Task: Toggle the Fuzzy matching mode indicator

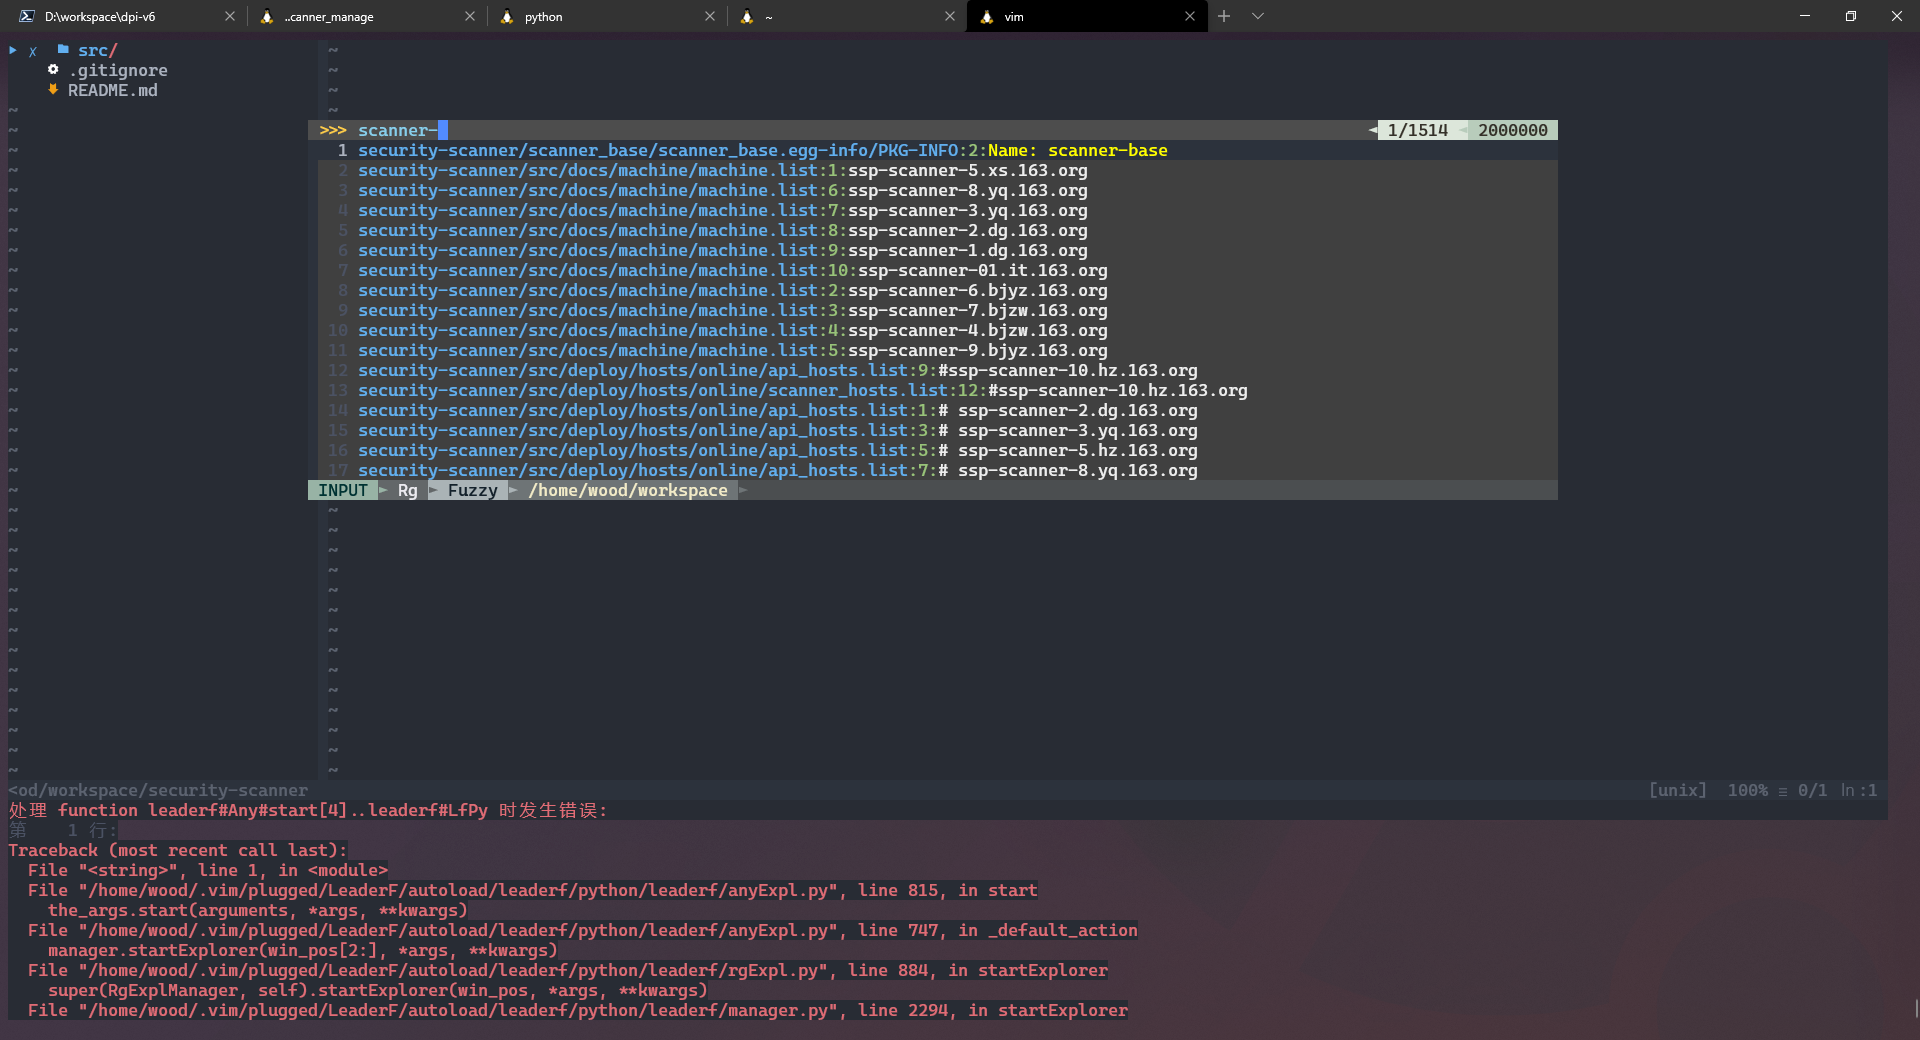Action: click(x=471, y=490)
